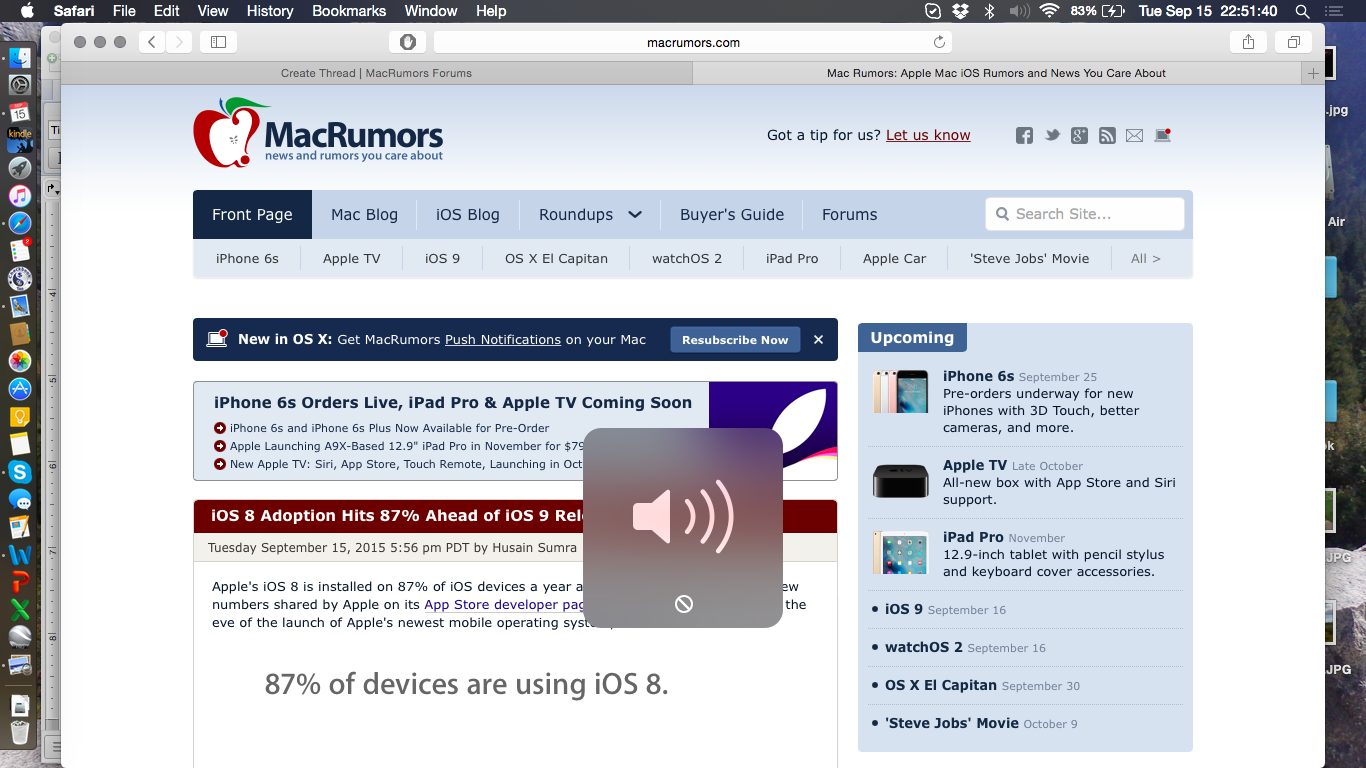This screenshot has width=1366, height=768.
Task: Open Photos app from the Dock
Action: coord(20,361)
